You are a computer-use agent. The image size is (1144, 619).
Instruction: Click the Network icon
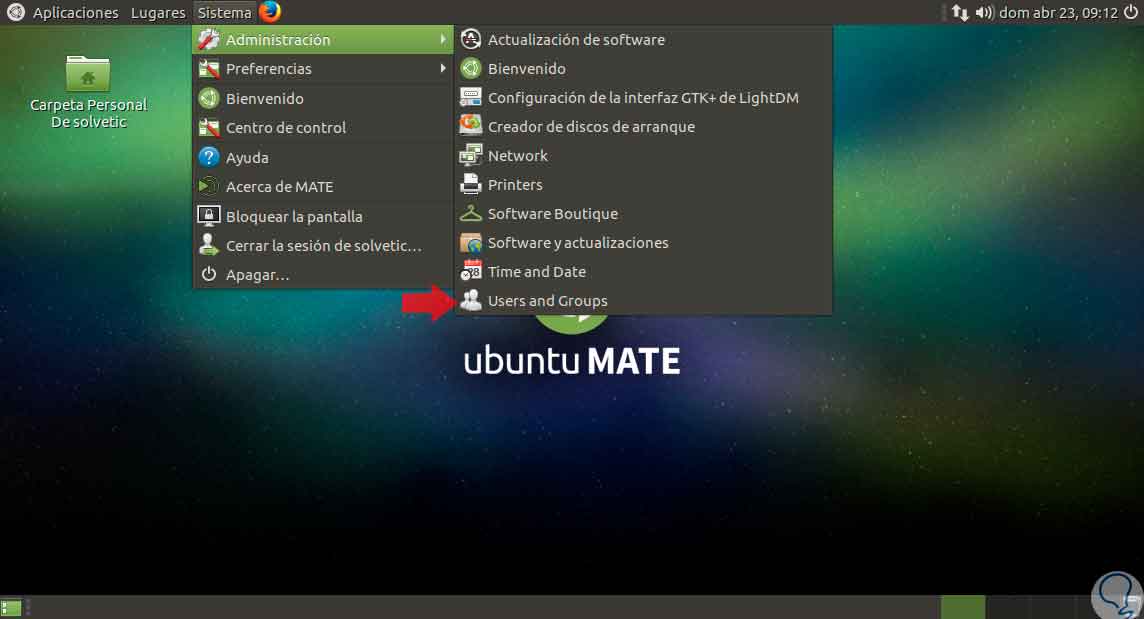[471, 155]
